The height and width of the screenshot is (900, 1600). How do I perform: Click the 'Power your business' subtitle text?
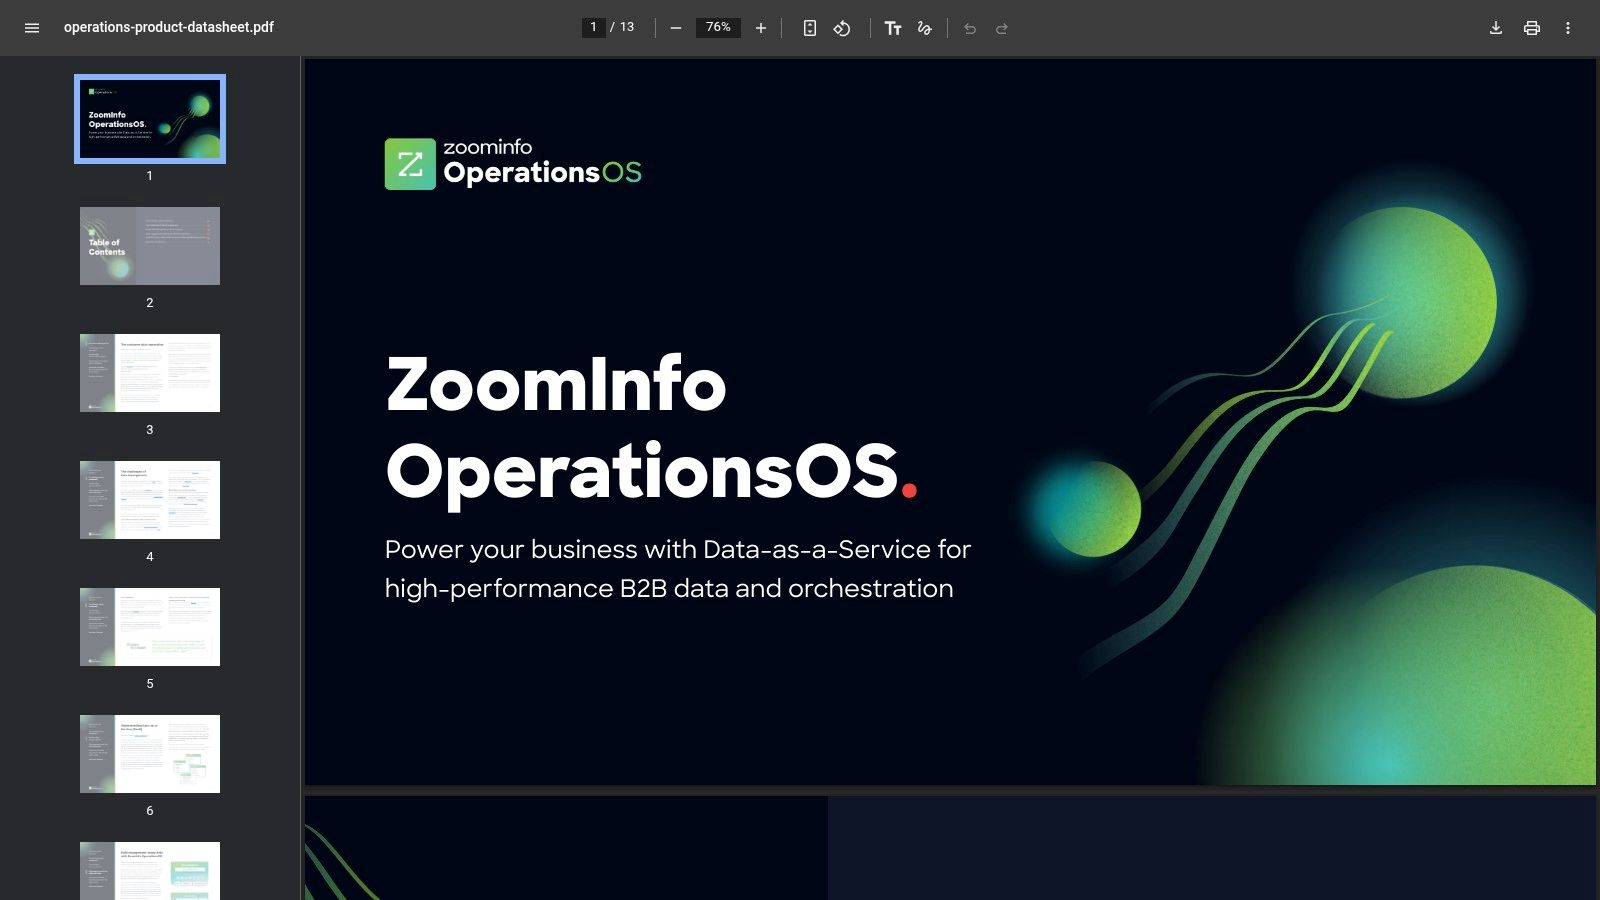(x=677, y=569)
